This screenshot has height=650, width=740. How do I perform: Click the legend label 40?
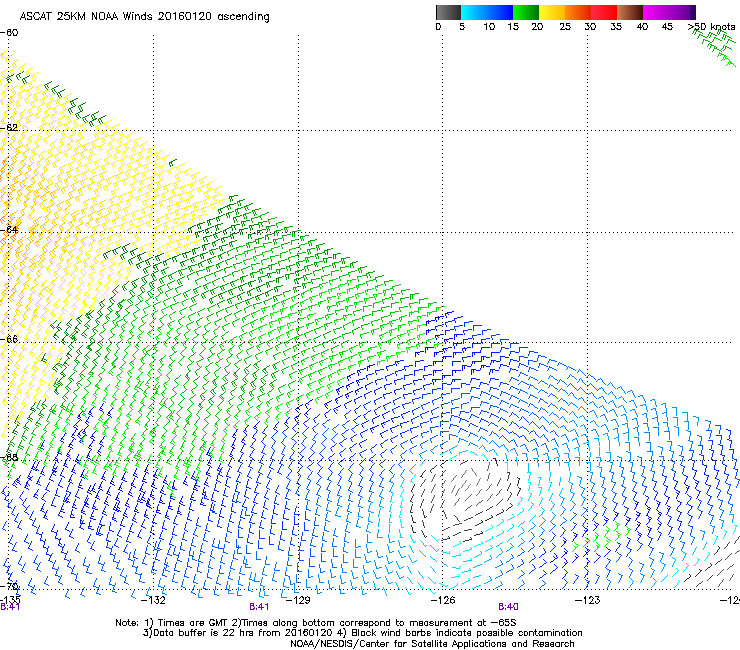tap(642, 27)
